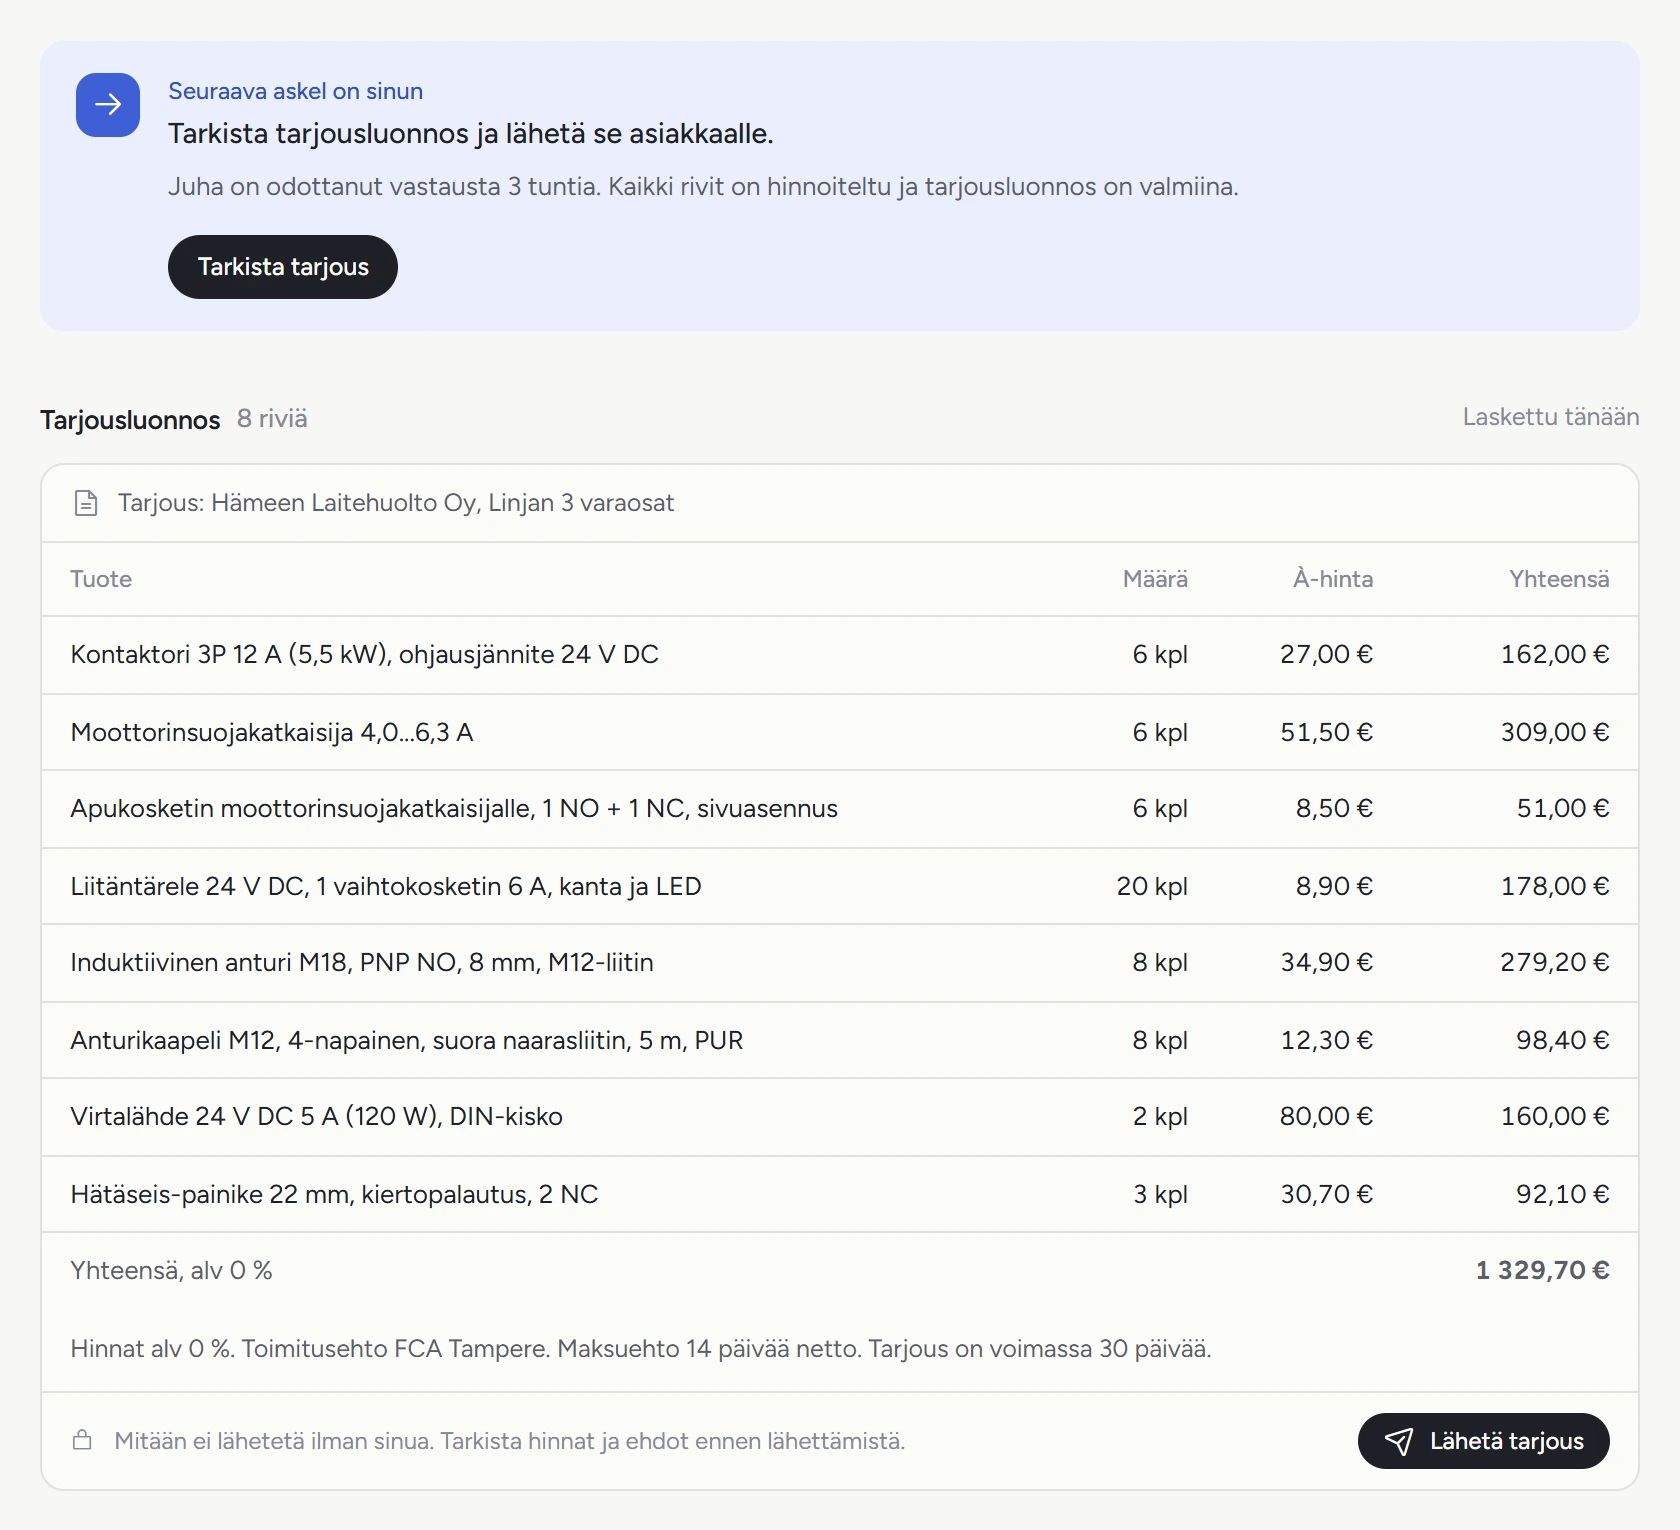Click the Määrä column header

click(1156, 579)
